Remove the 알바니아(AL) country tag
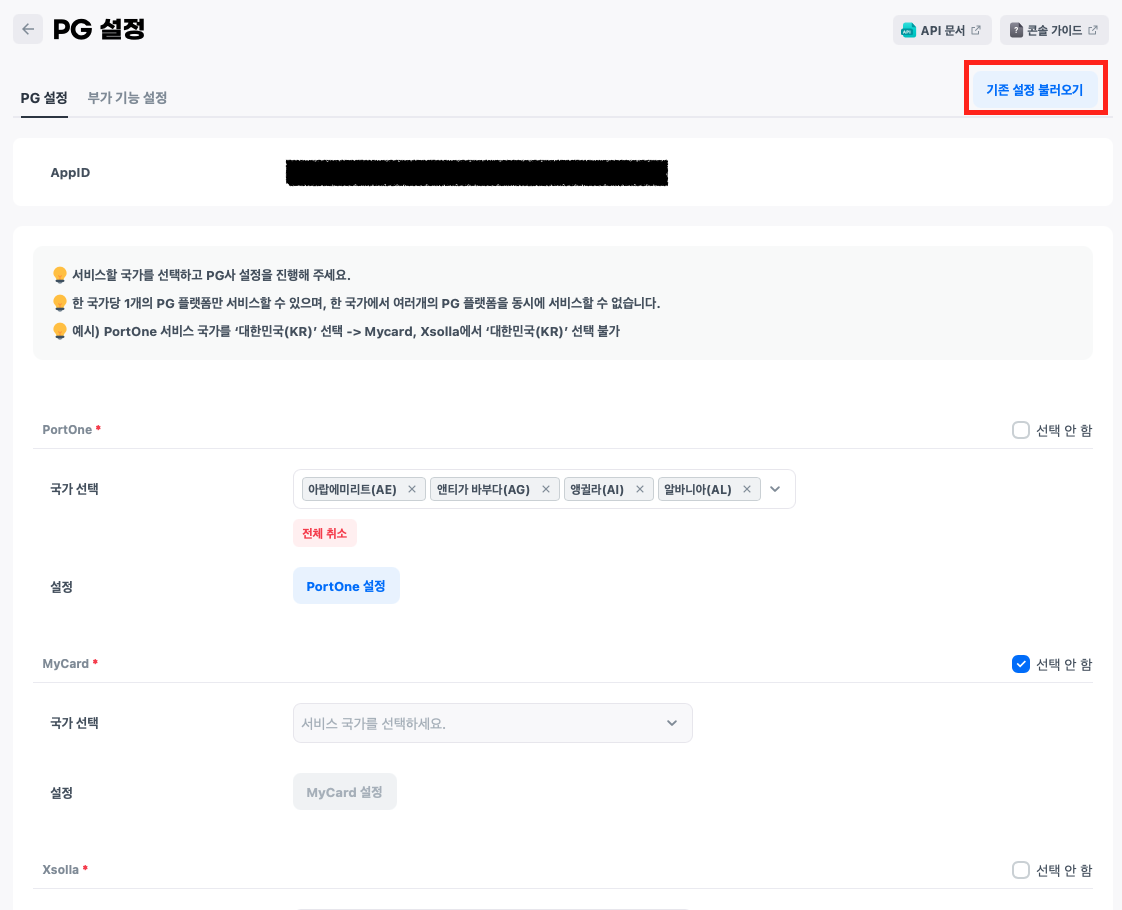 click(x=746, y=489)
